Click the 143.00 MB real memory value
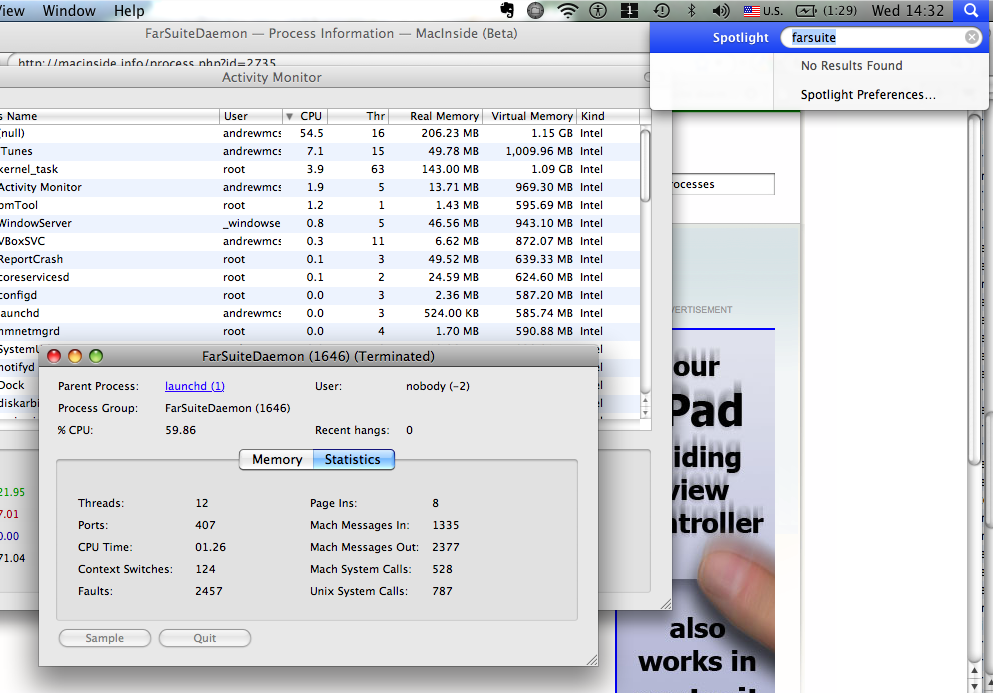The width and height of the screenshot is (993, 693). coord(450,169)
